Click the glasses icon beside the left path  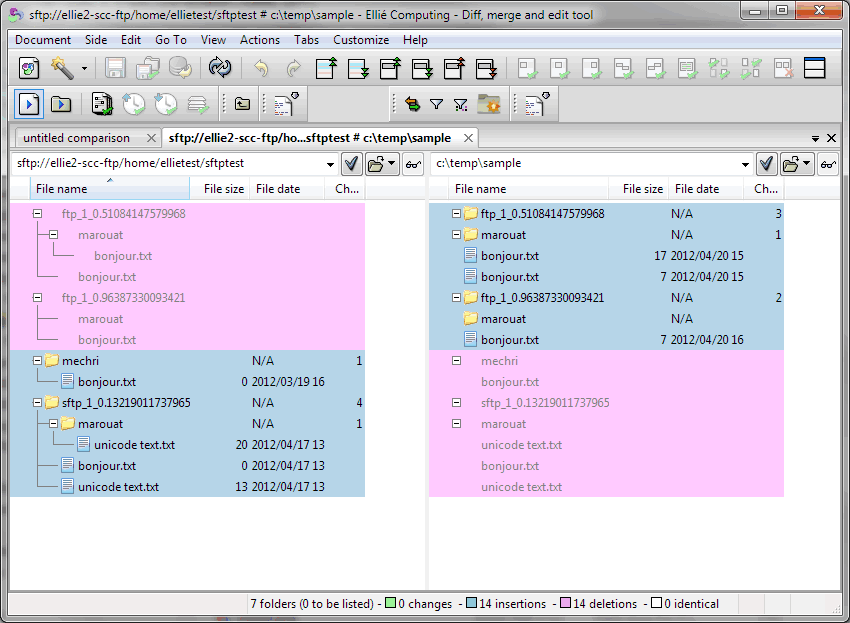[x=412, y=164]
